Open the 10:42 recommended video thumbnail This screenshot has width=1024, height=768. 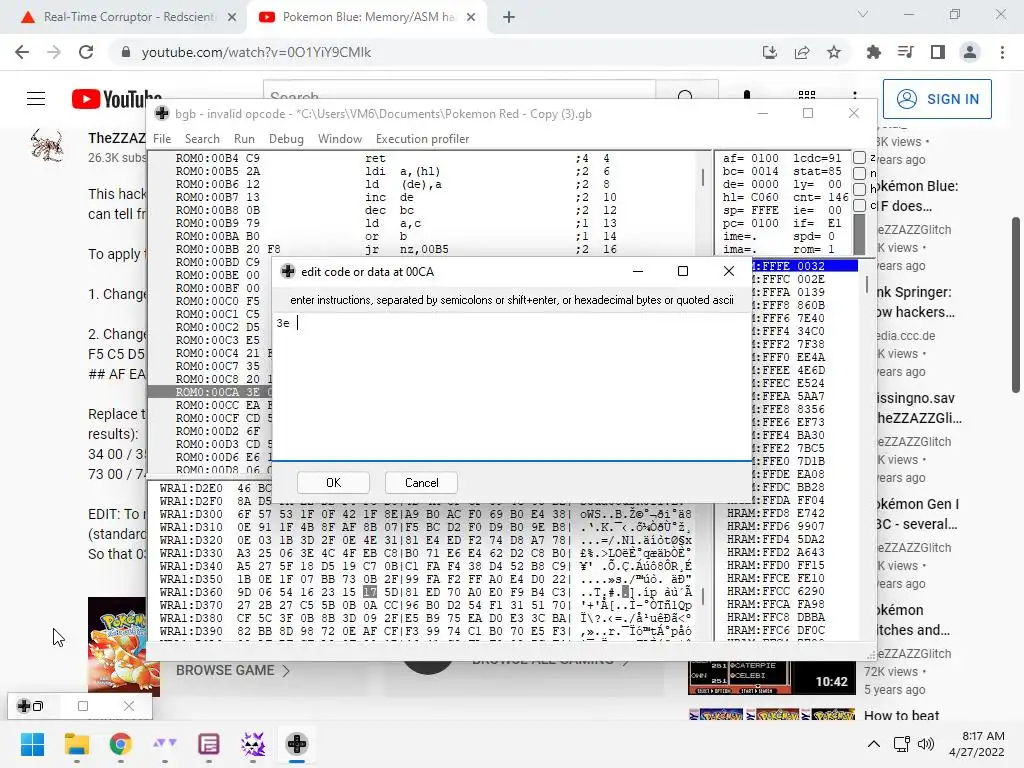(x=771, y=678)
